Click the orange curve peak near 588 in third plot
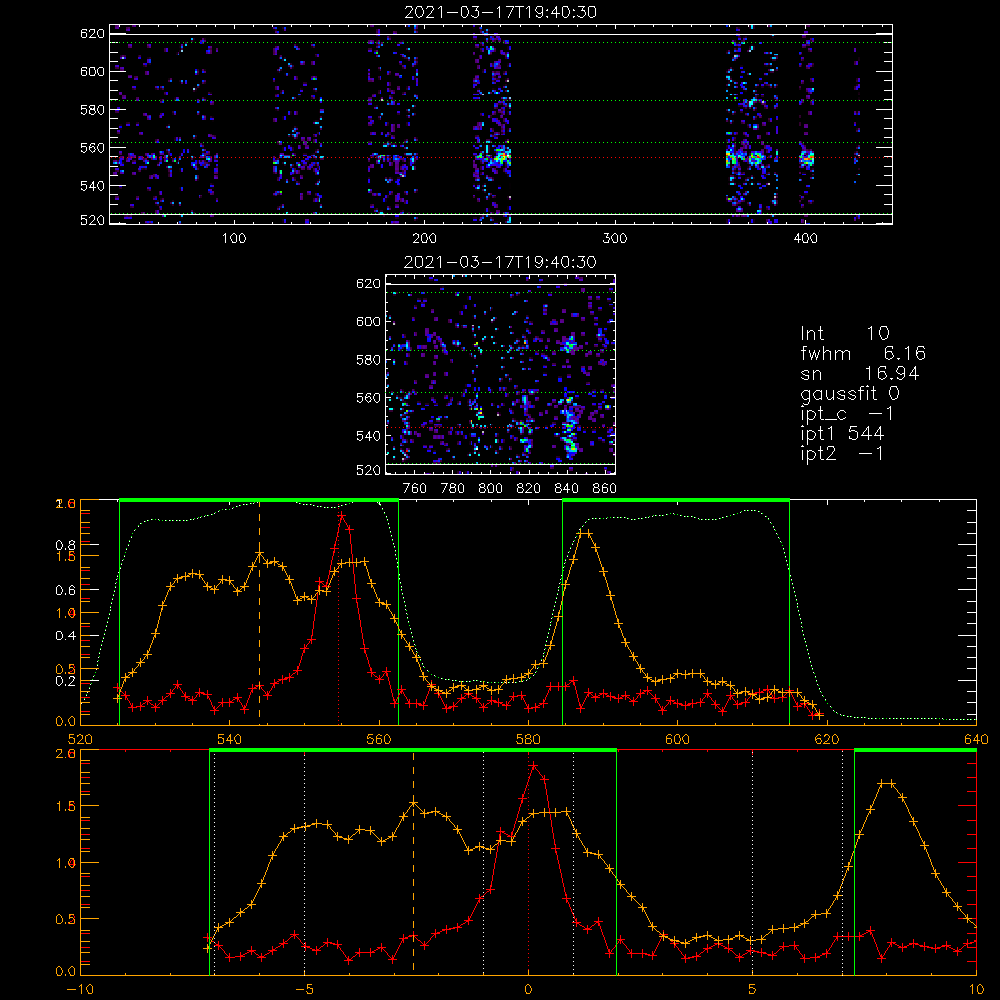The image size is (1000, 1000). [x=584, y=533]
